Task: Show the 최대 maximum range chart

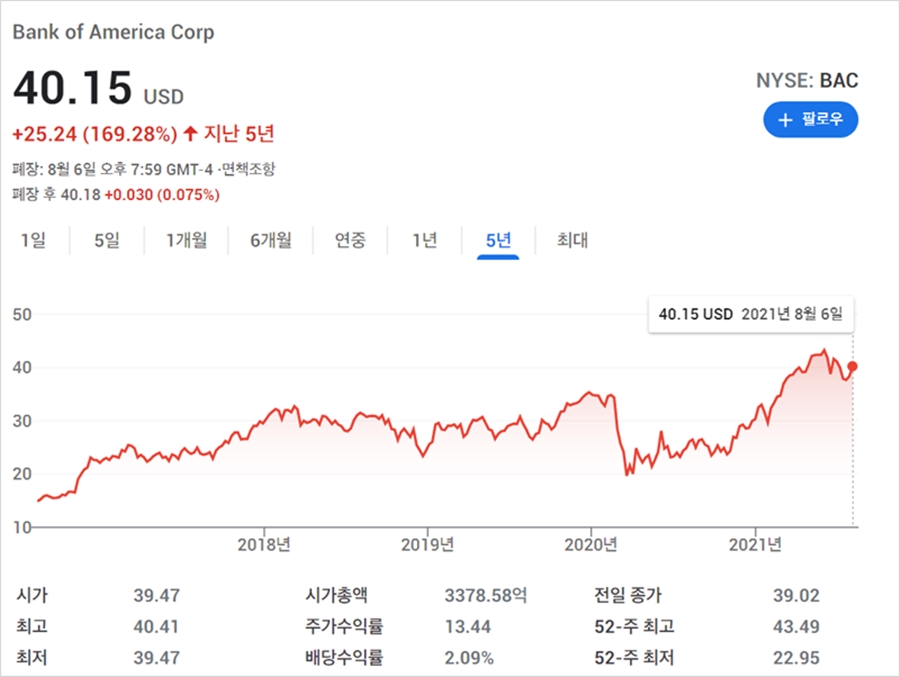Action: pos(572,240)
